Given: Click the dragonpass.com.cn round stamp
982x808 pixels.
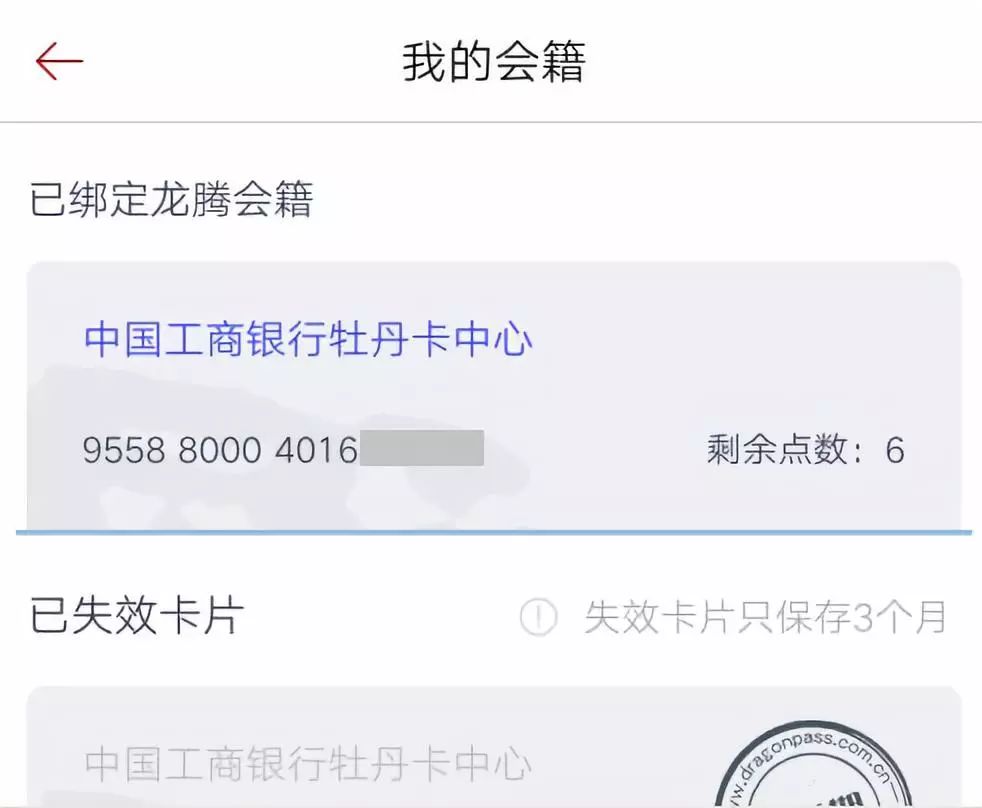Looking at the screenshot, I should point(814,764).
